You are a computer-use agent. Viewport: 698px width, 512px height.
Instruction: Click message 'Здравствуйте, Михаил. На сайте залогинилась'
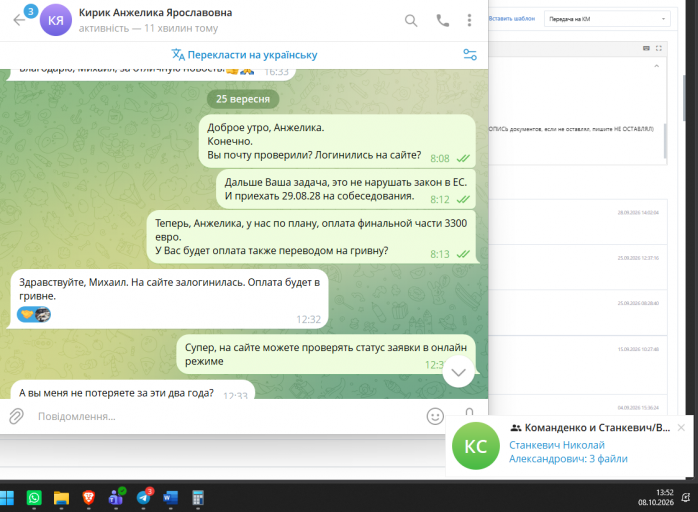coord(169,299)
